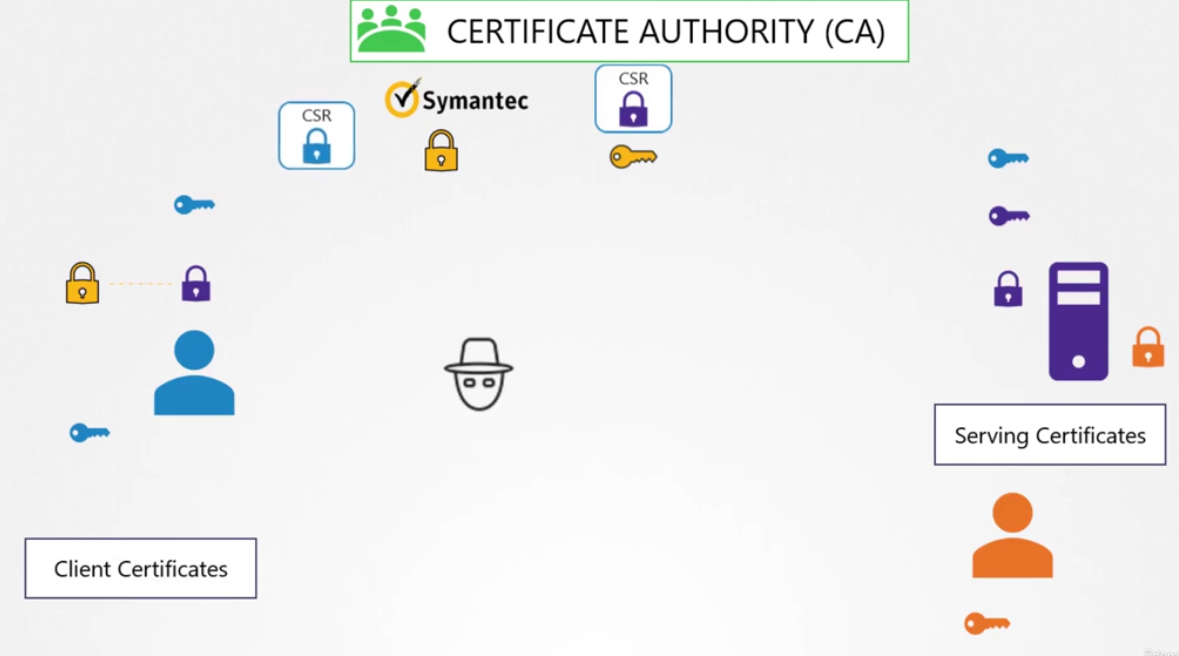Image resolution: width=1179 pixels, height=656 pixels.
Task: Click the blue user person icon
Action: 194,372
